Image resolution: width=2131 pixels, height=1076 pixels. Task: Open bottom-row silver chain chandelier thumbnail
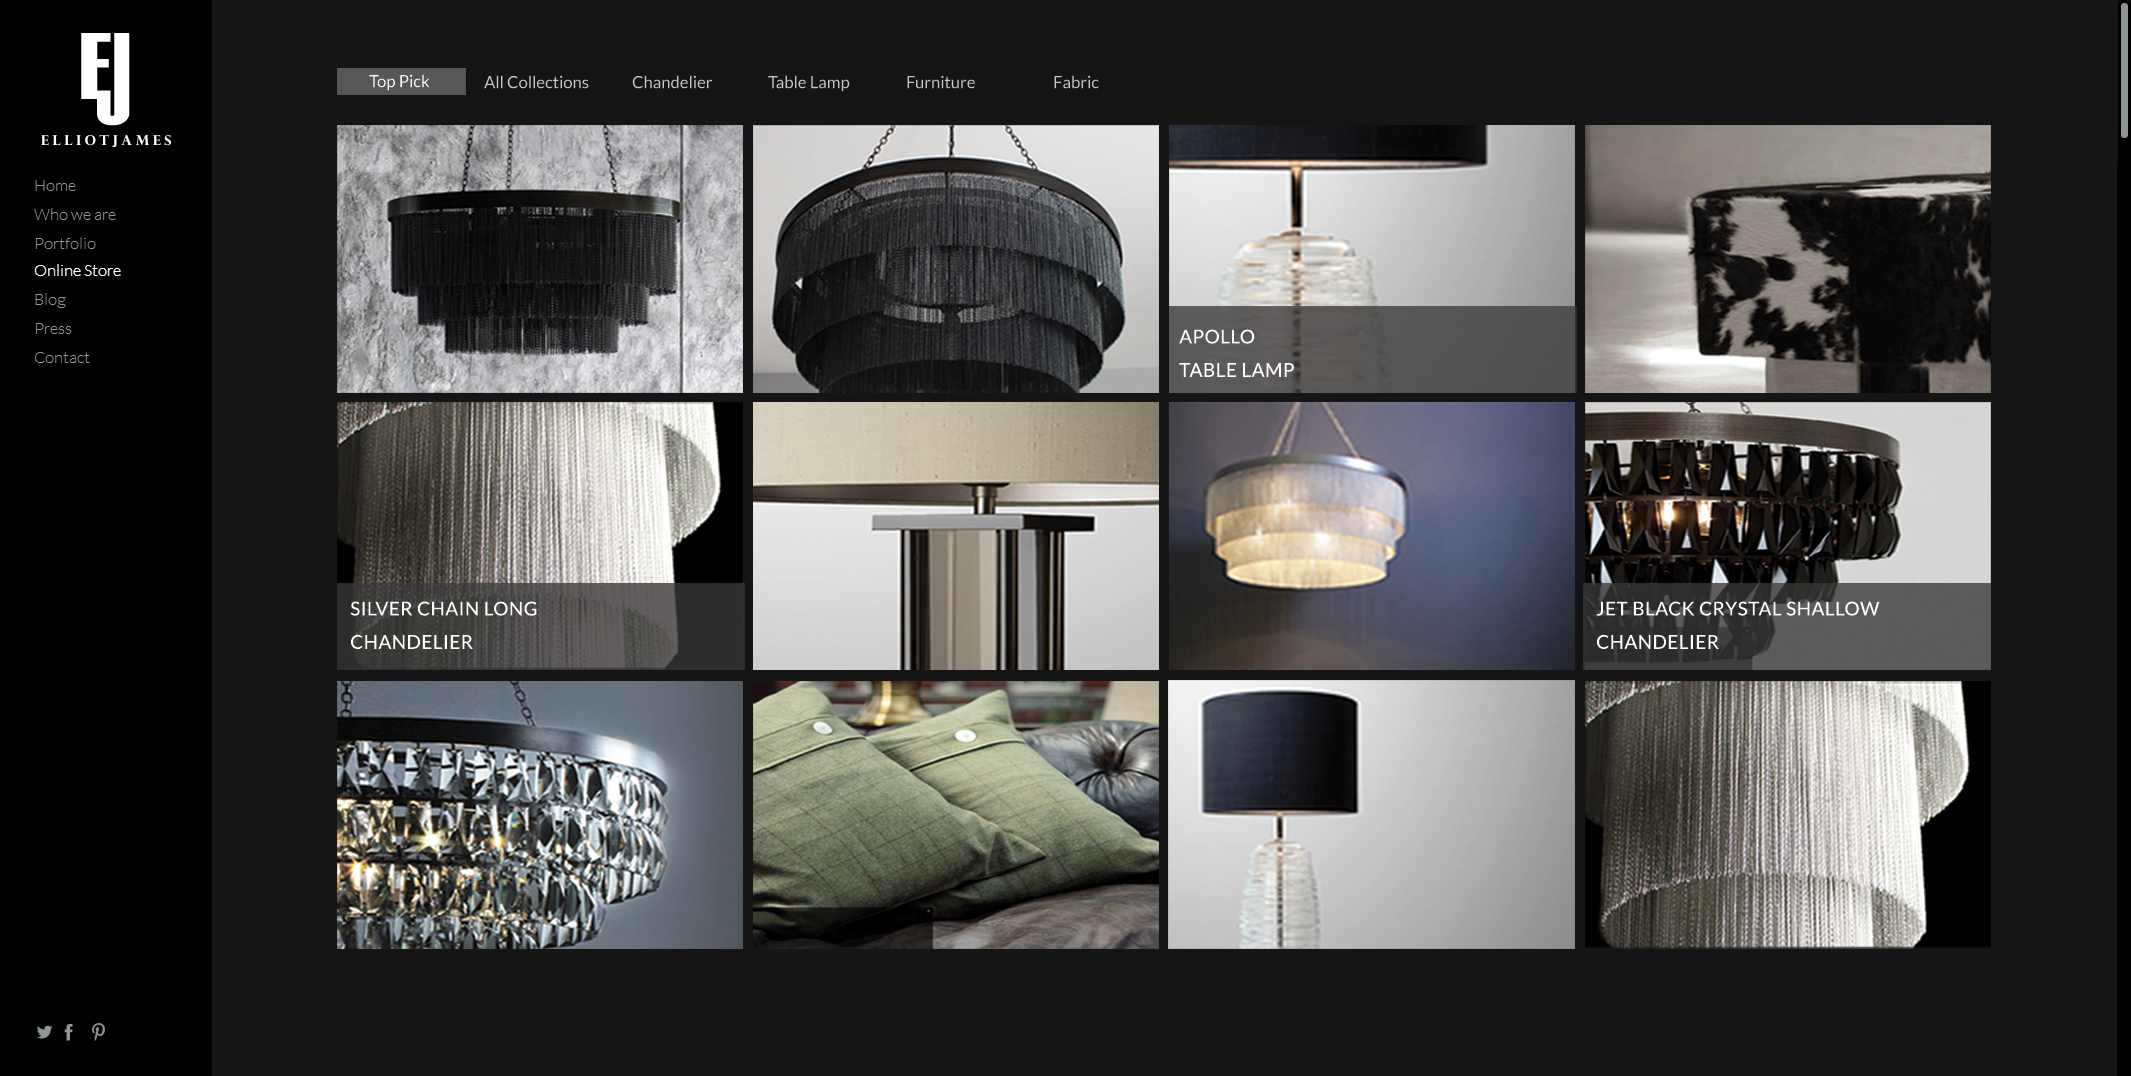(x=1788, y=815)
